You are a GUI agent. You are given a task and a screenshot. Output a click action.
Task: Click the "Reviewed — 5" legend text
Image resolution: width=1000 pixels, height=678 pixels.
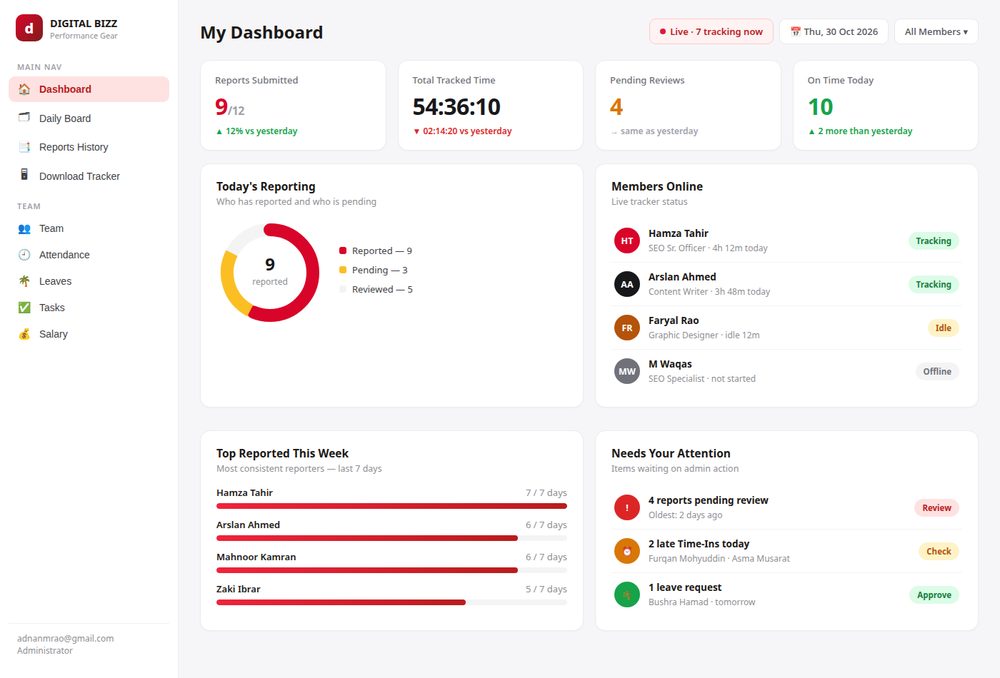click(x=382, y=289)
